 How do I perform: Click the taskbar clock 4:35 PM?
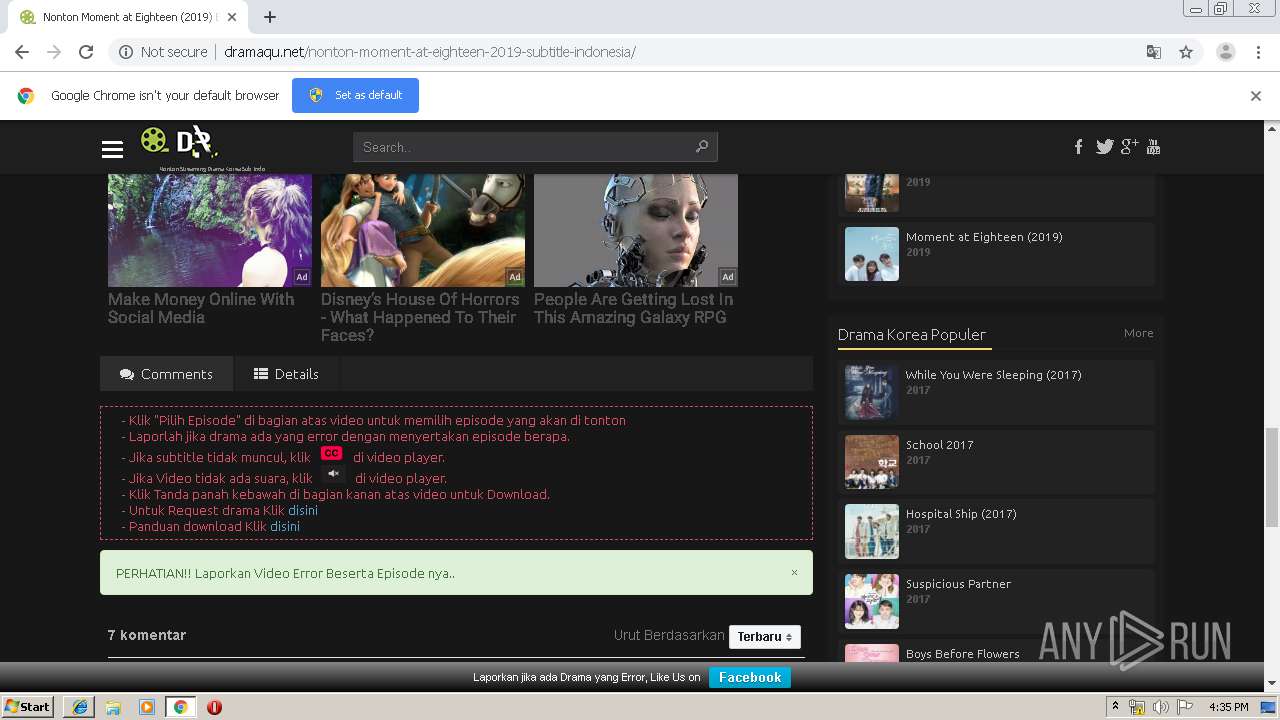coord(1228,707)
